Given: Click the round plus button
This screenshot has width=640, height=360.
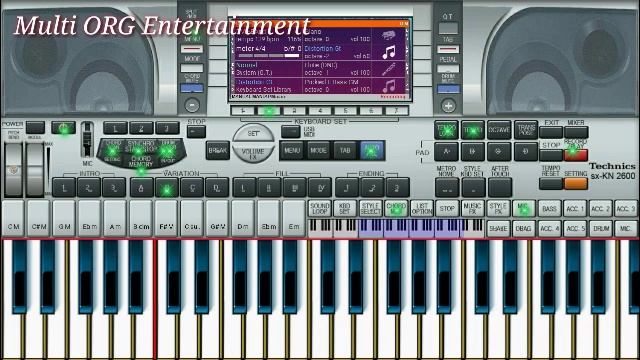Looking at the screenshot, I should pos(448,106).
